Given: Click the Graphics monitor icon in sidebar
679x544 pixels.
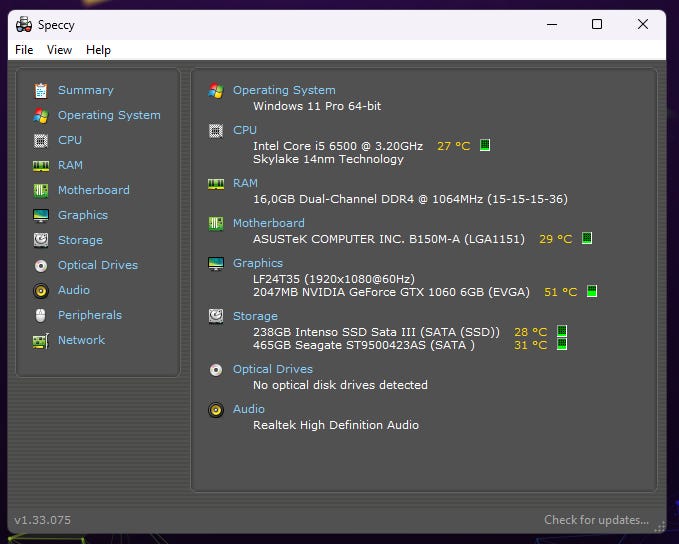Looking at the screenshot, I should pos(41,215).
